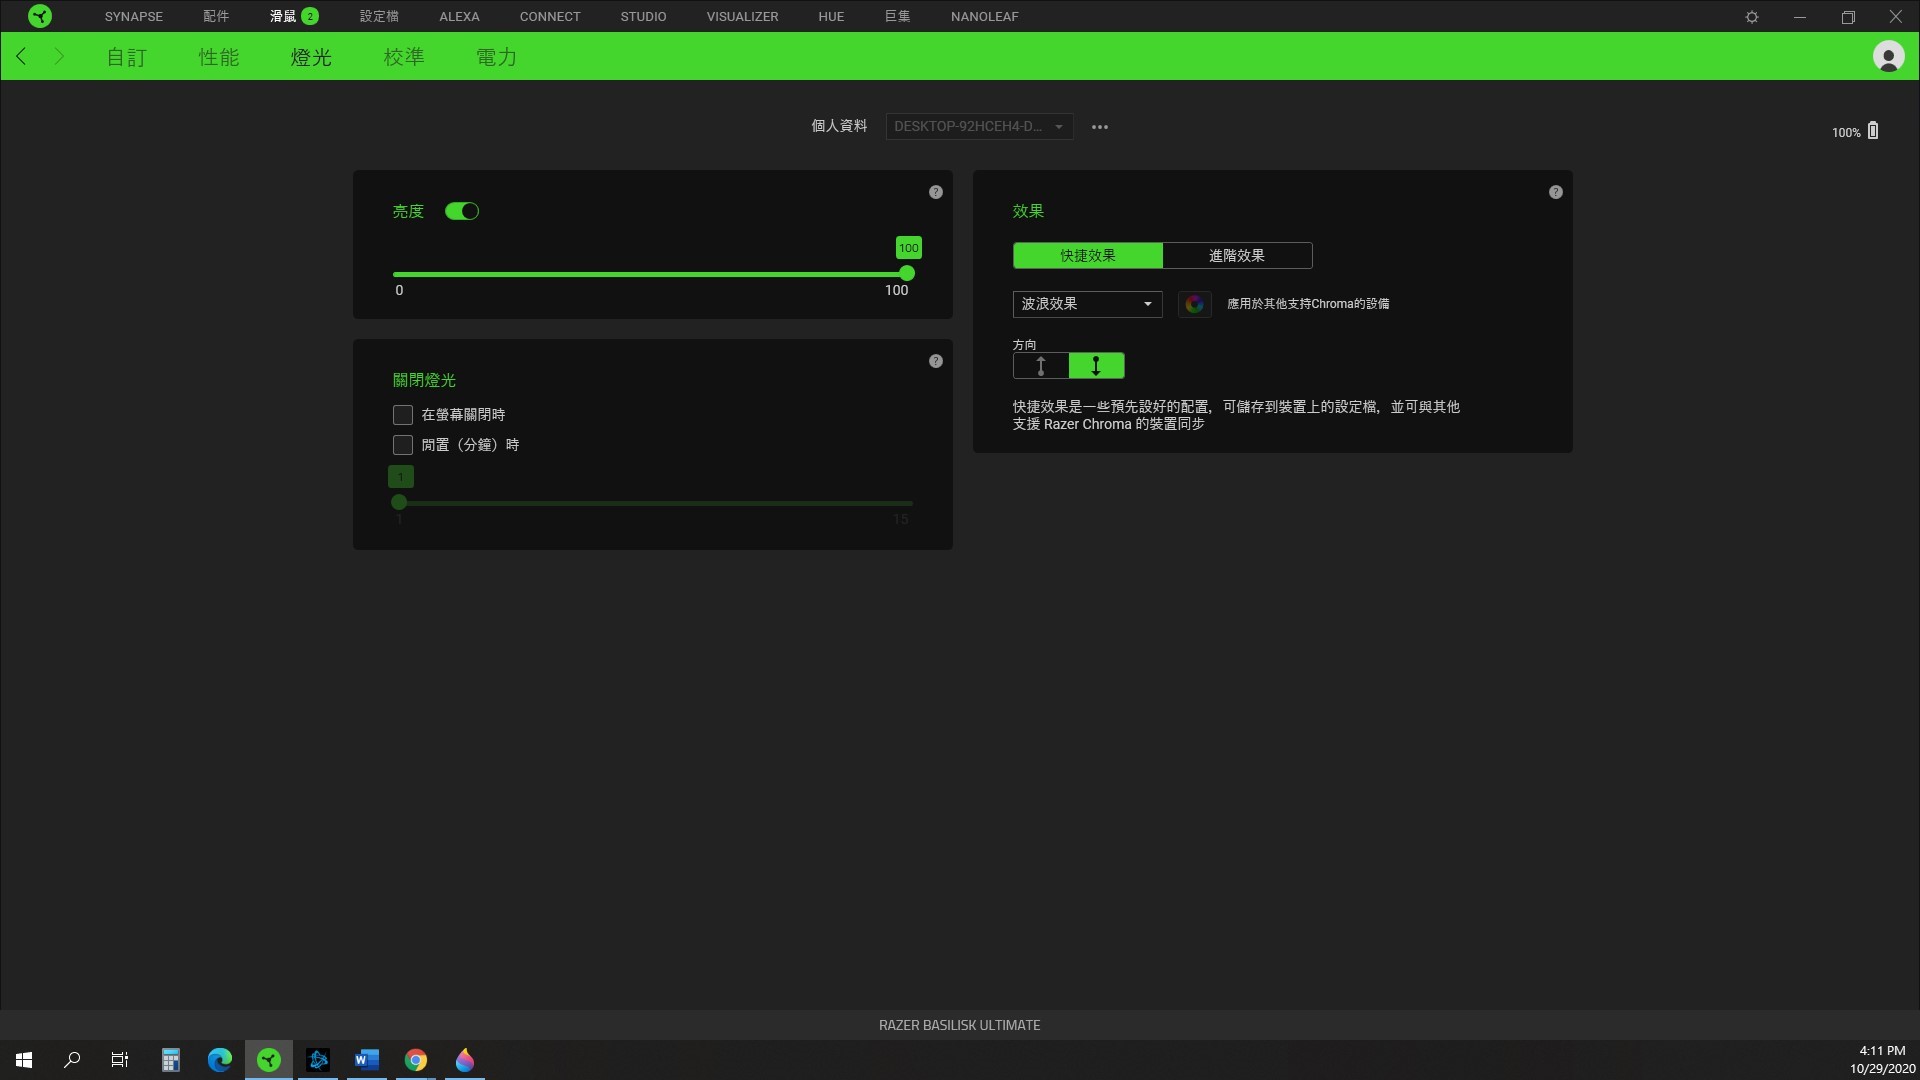This screenshot has height=1080, width=1920.
Task: Expand the 波浪效果 effect dropdown
Action: [x=1087, y=304]
